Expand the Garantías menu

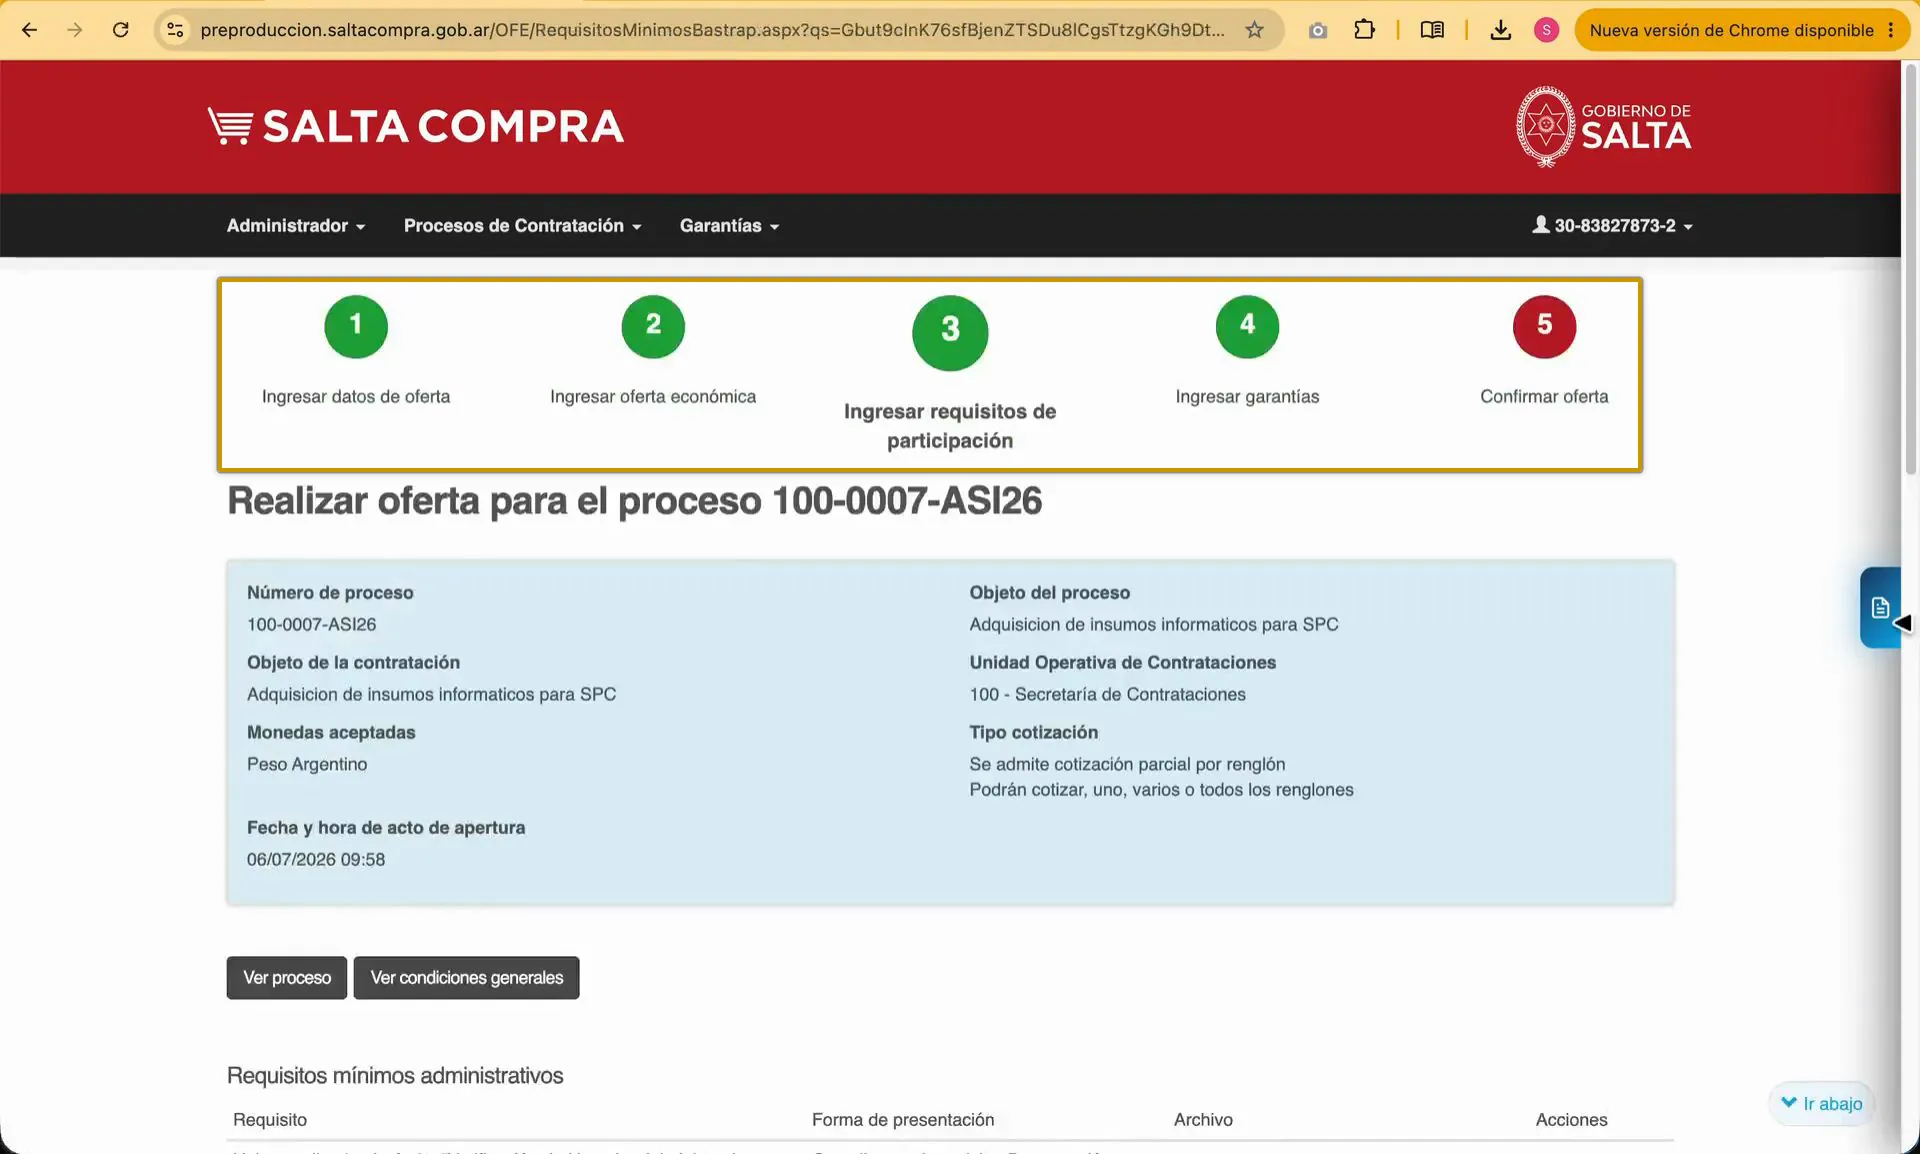point(729,226)
